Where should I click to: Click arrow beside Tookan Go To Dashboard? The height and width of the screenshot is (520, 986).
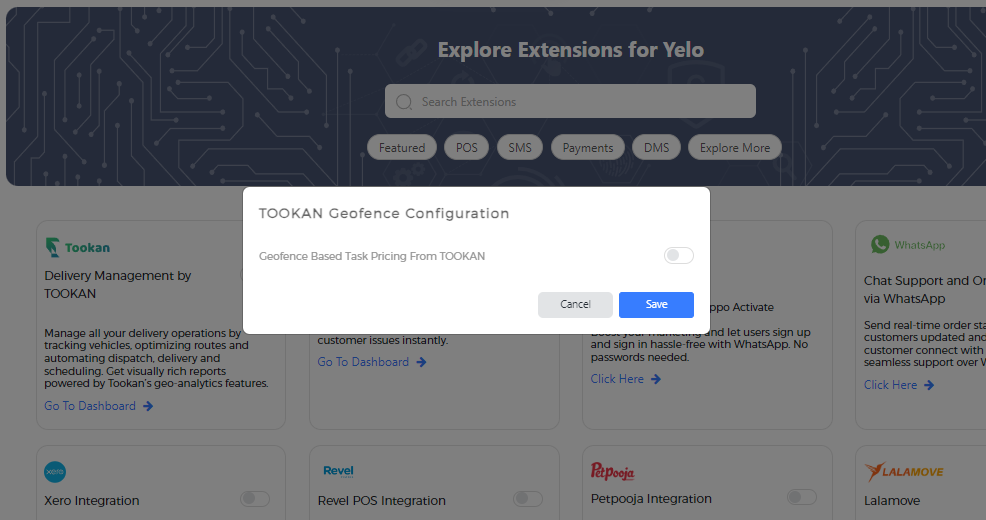(x=148, y=406)
